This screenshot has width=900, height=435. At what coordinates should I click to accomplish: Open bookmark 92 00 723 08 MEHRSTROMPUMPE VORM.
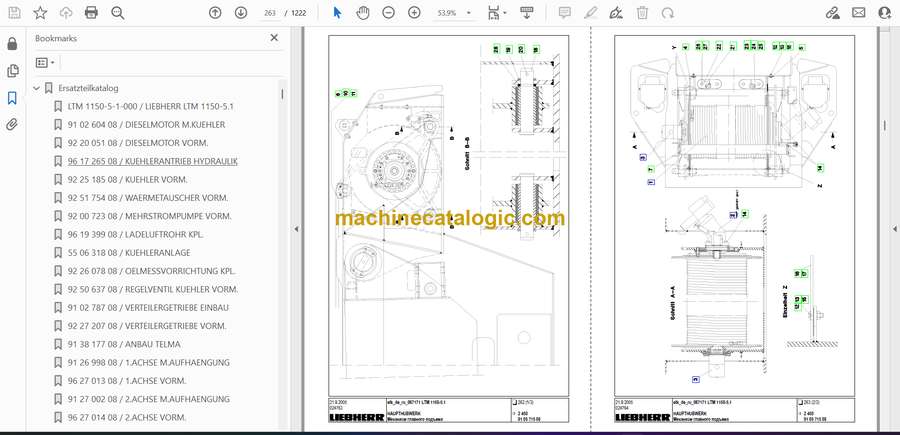point(150,216)
